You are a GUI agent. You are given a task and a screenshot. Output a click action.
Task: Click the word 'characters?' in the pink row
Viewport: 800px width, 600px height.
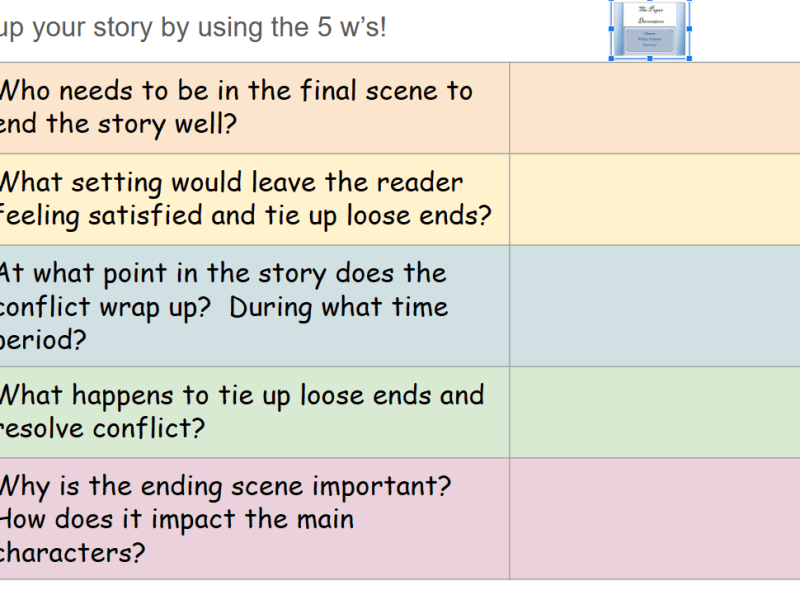click(72, 552)
